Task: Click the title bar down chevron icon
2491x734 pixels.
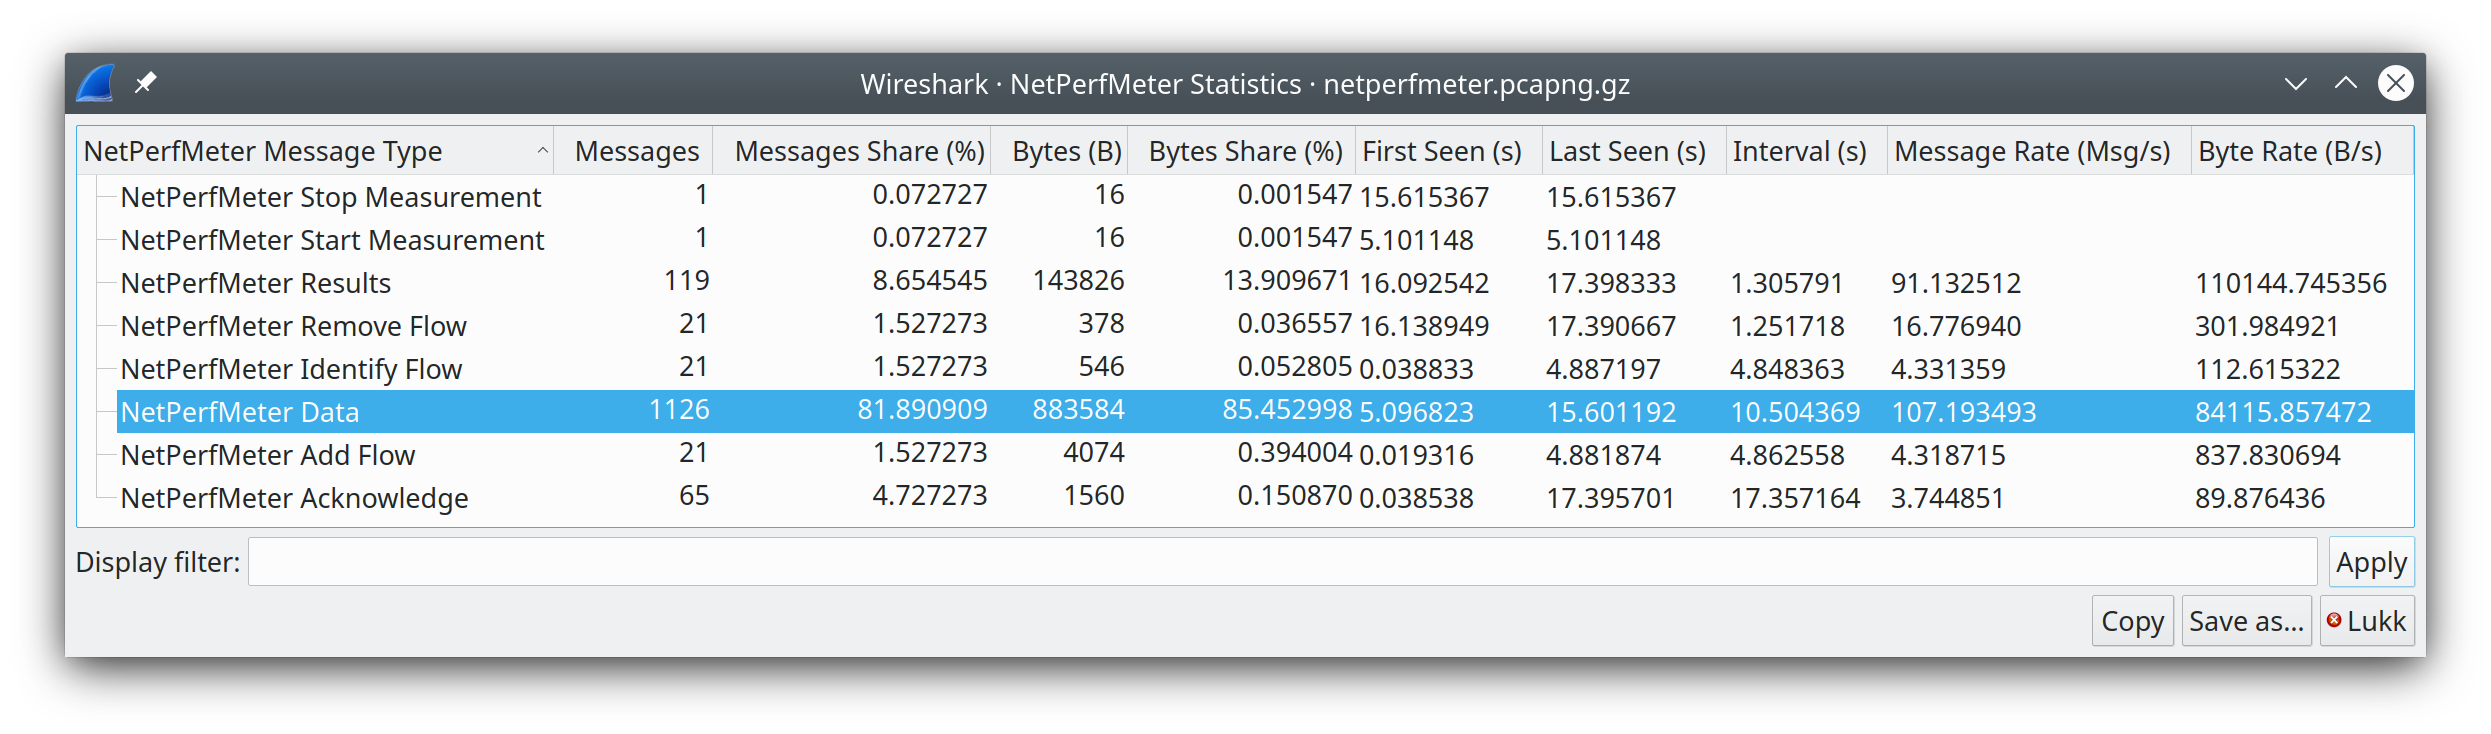Action: [x=2296, y=83]
